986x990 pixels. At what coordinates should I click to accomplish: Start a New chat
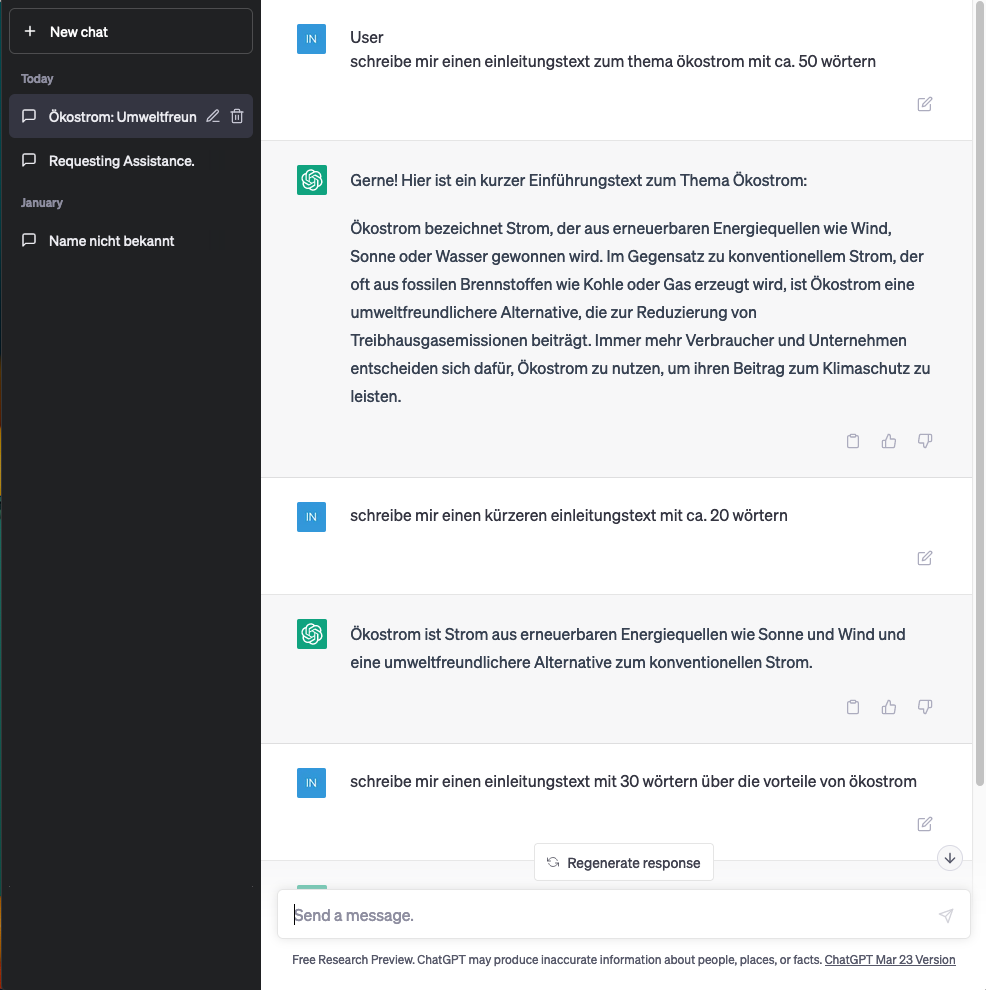(131, 32)
